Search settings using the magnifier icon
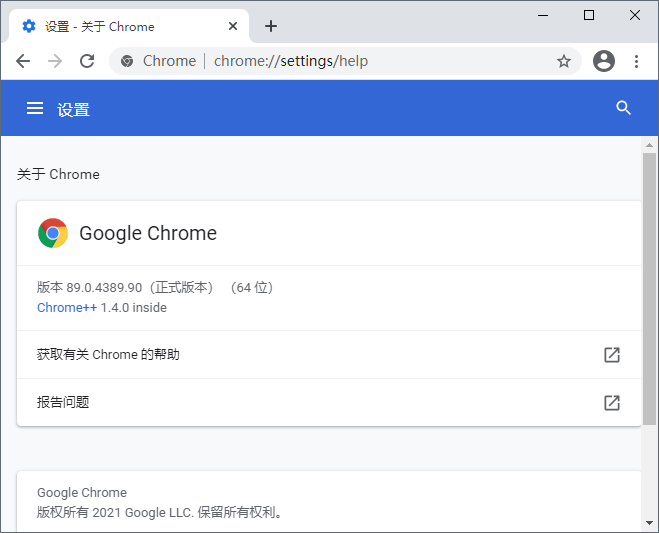The image size is (659, 533). [623, 108]
